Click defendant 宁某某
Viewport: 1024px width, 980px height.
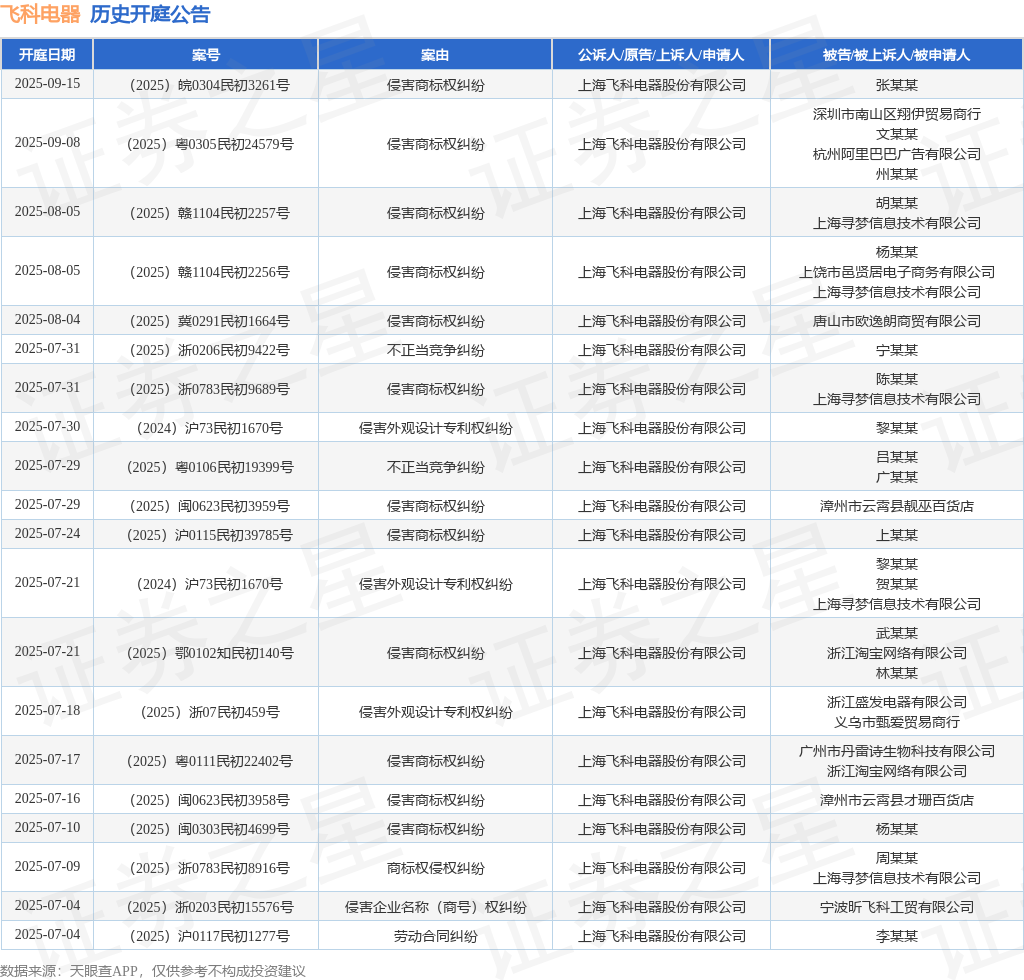[x=897, y=350]
